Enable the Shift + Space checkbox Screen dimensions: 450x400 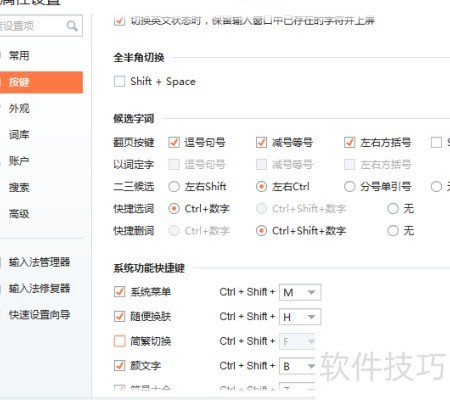tap(119, 81)
